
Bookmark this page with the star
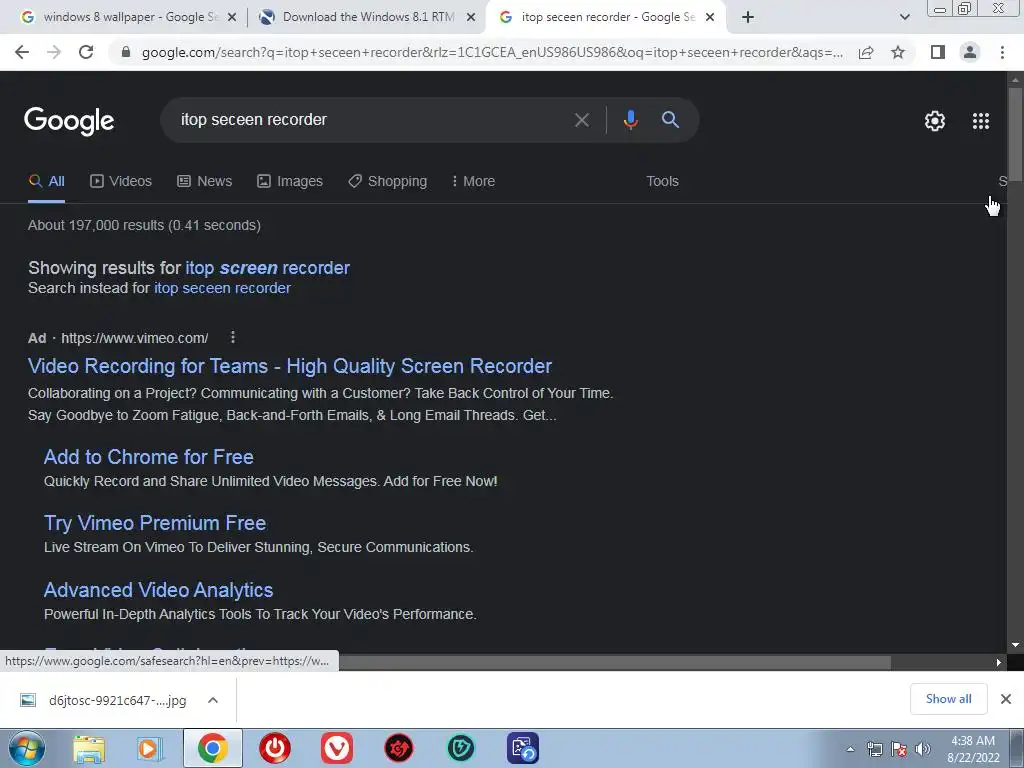(898, 52)
